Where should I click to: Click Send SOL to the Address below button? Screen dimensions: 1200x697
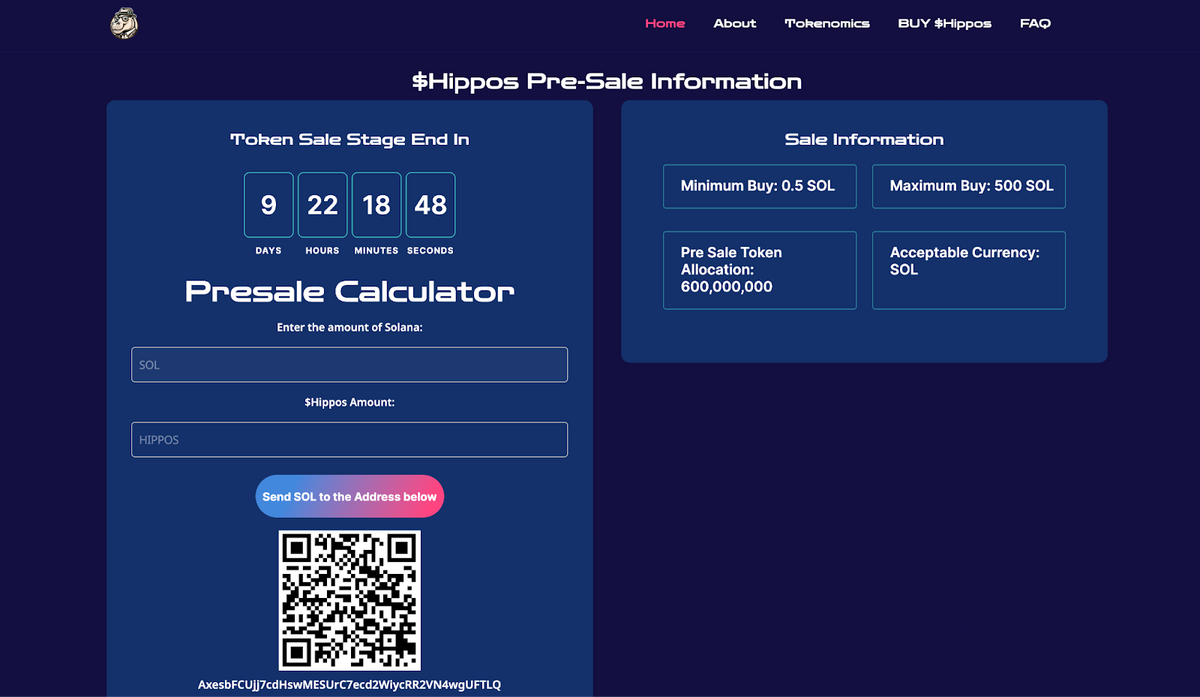pyautogui.click(x=349, y=497)
